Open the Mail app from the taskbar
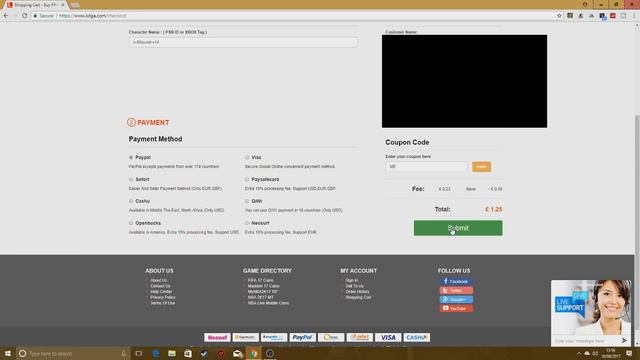Screen dimensions: 640x360 pyautogui.click(x=237, y=353)
